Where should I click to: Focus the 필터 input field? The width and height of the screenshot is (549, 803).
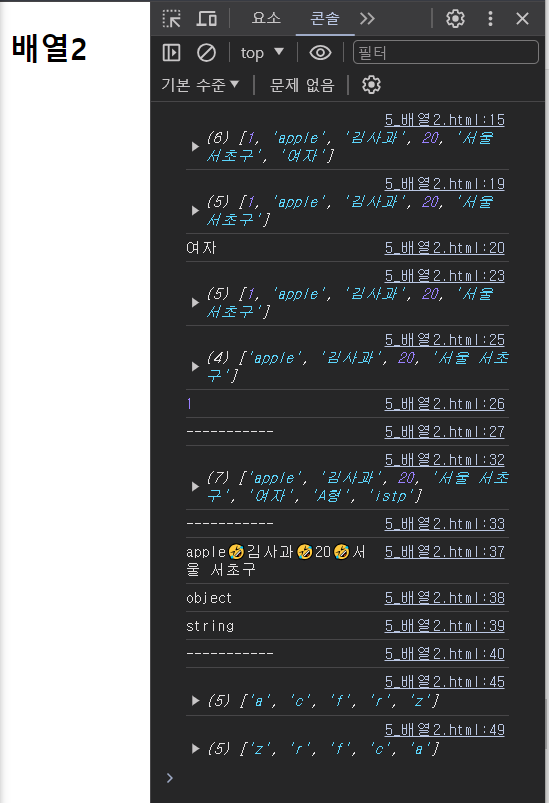(446, 52)
